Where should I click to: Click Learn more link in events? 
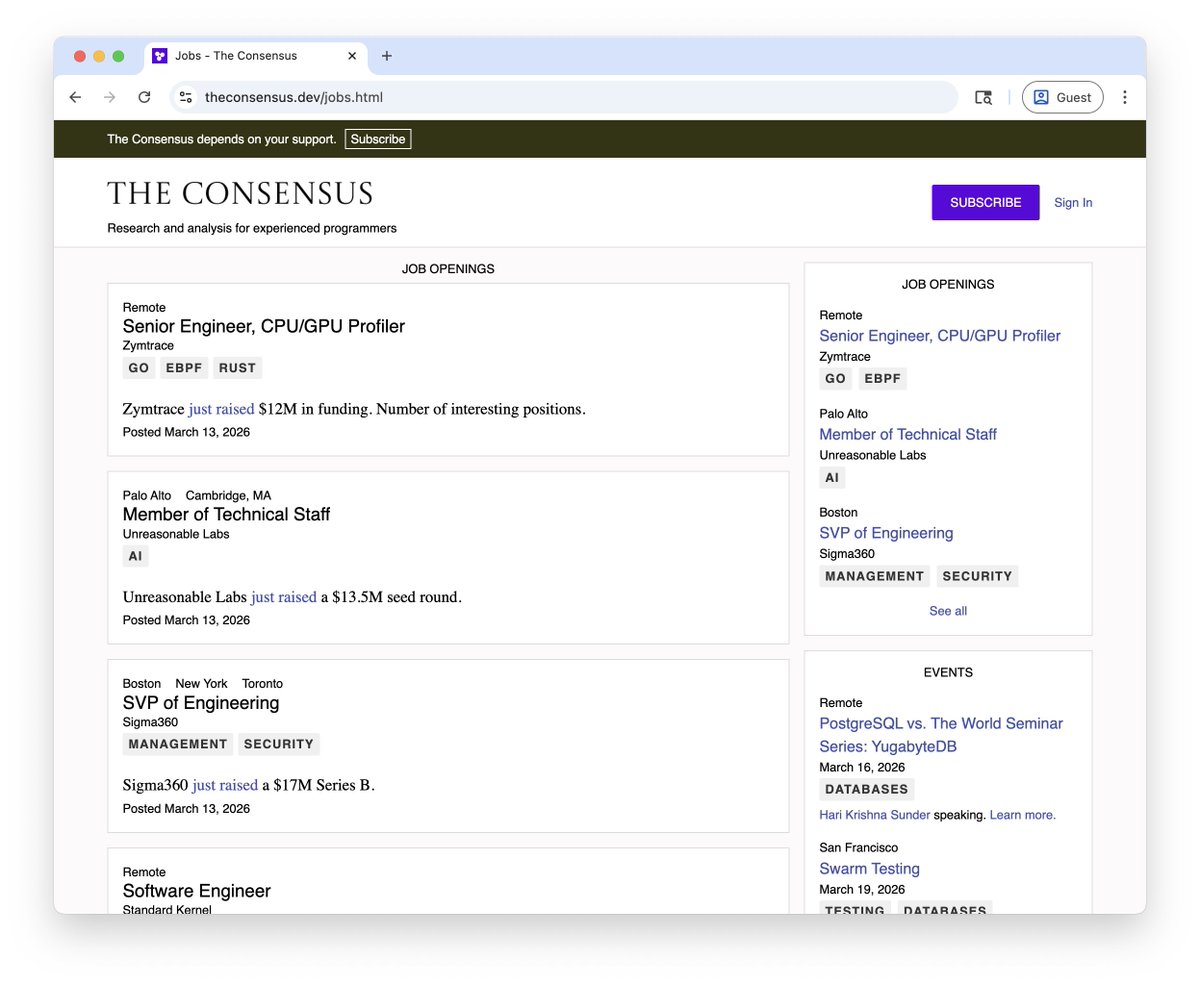(x=1023, y=815)
